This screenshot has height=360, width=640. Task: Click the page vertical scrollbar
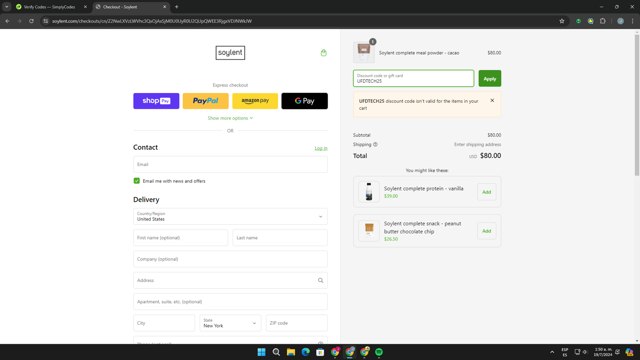[x=637, y=105]
